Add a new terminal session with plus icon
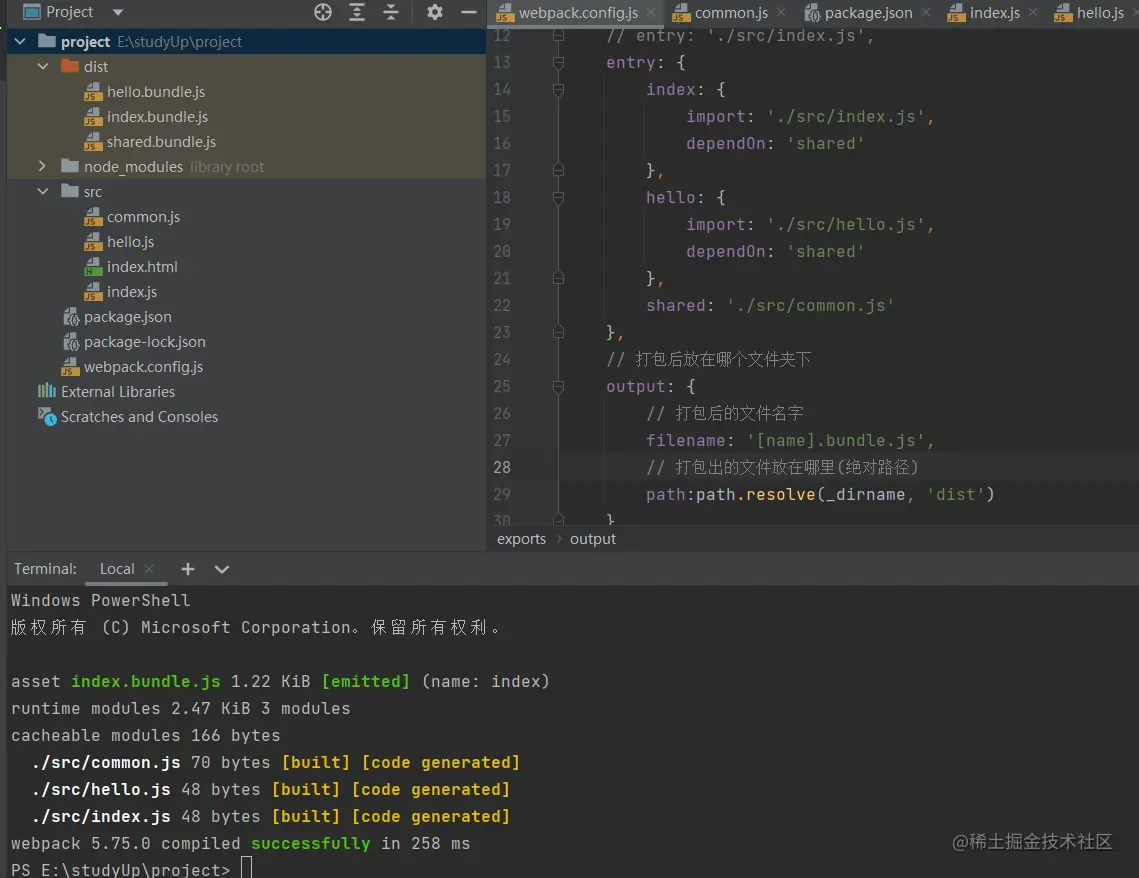The image size is (1139, 878). coord(188,569)
